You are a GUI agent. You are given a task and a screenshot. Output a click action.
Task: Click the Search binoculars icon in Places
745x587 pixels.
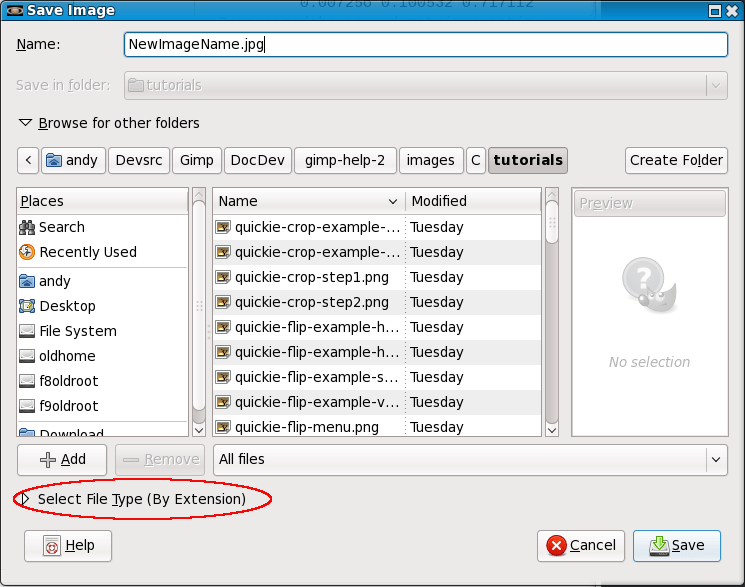click(x=27, y=227)
